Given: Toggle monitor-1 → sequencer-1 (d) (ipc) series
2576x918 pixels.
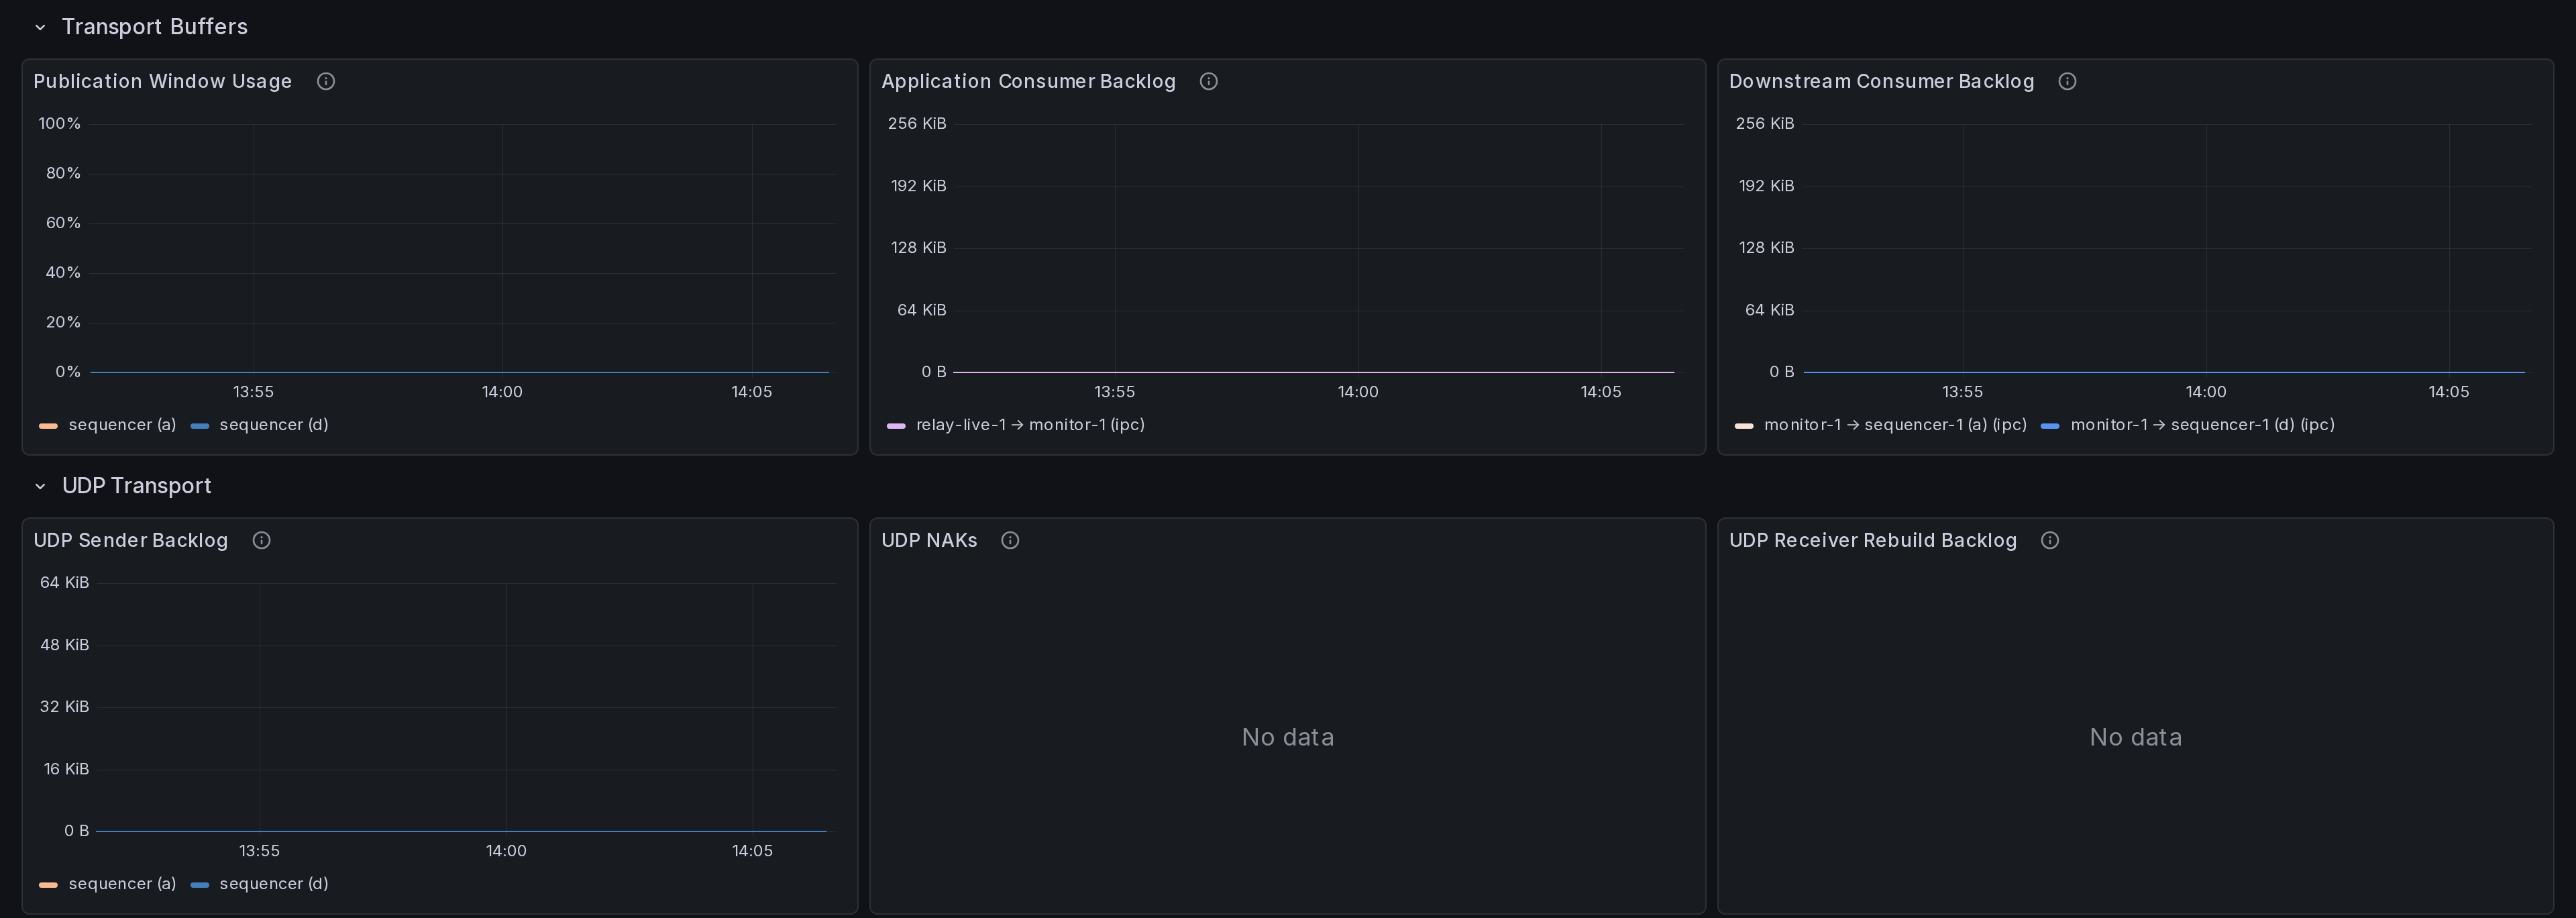Looking at the screenshot, I should pos(2202,425).
